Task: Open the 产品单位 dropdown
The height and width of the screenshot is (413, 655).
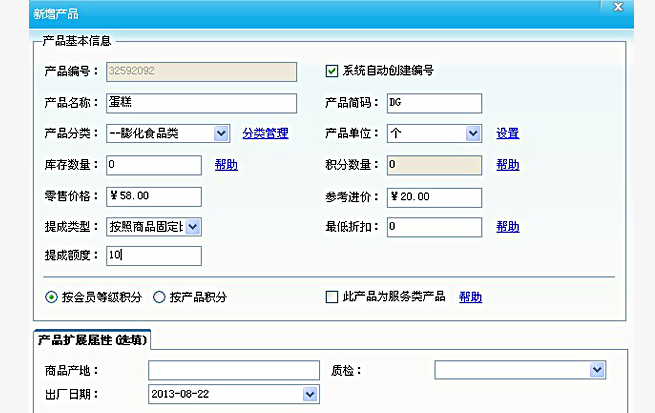Action: [x=473, y=133]
